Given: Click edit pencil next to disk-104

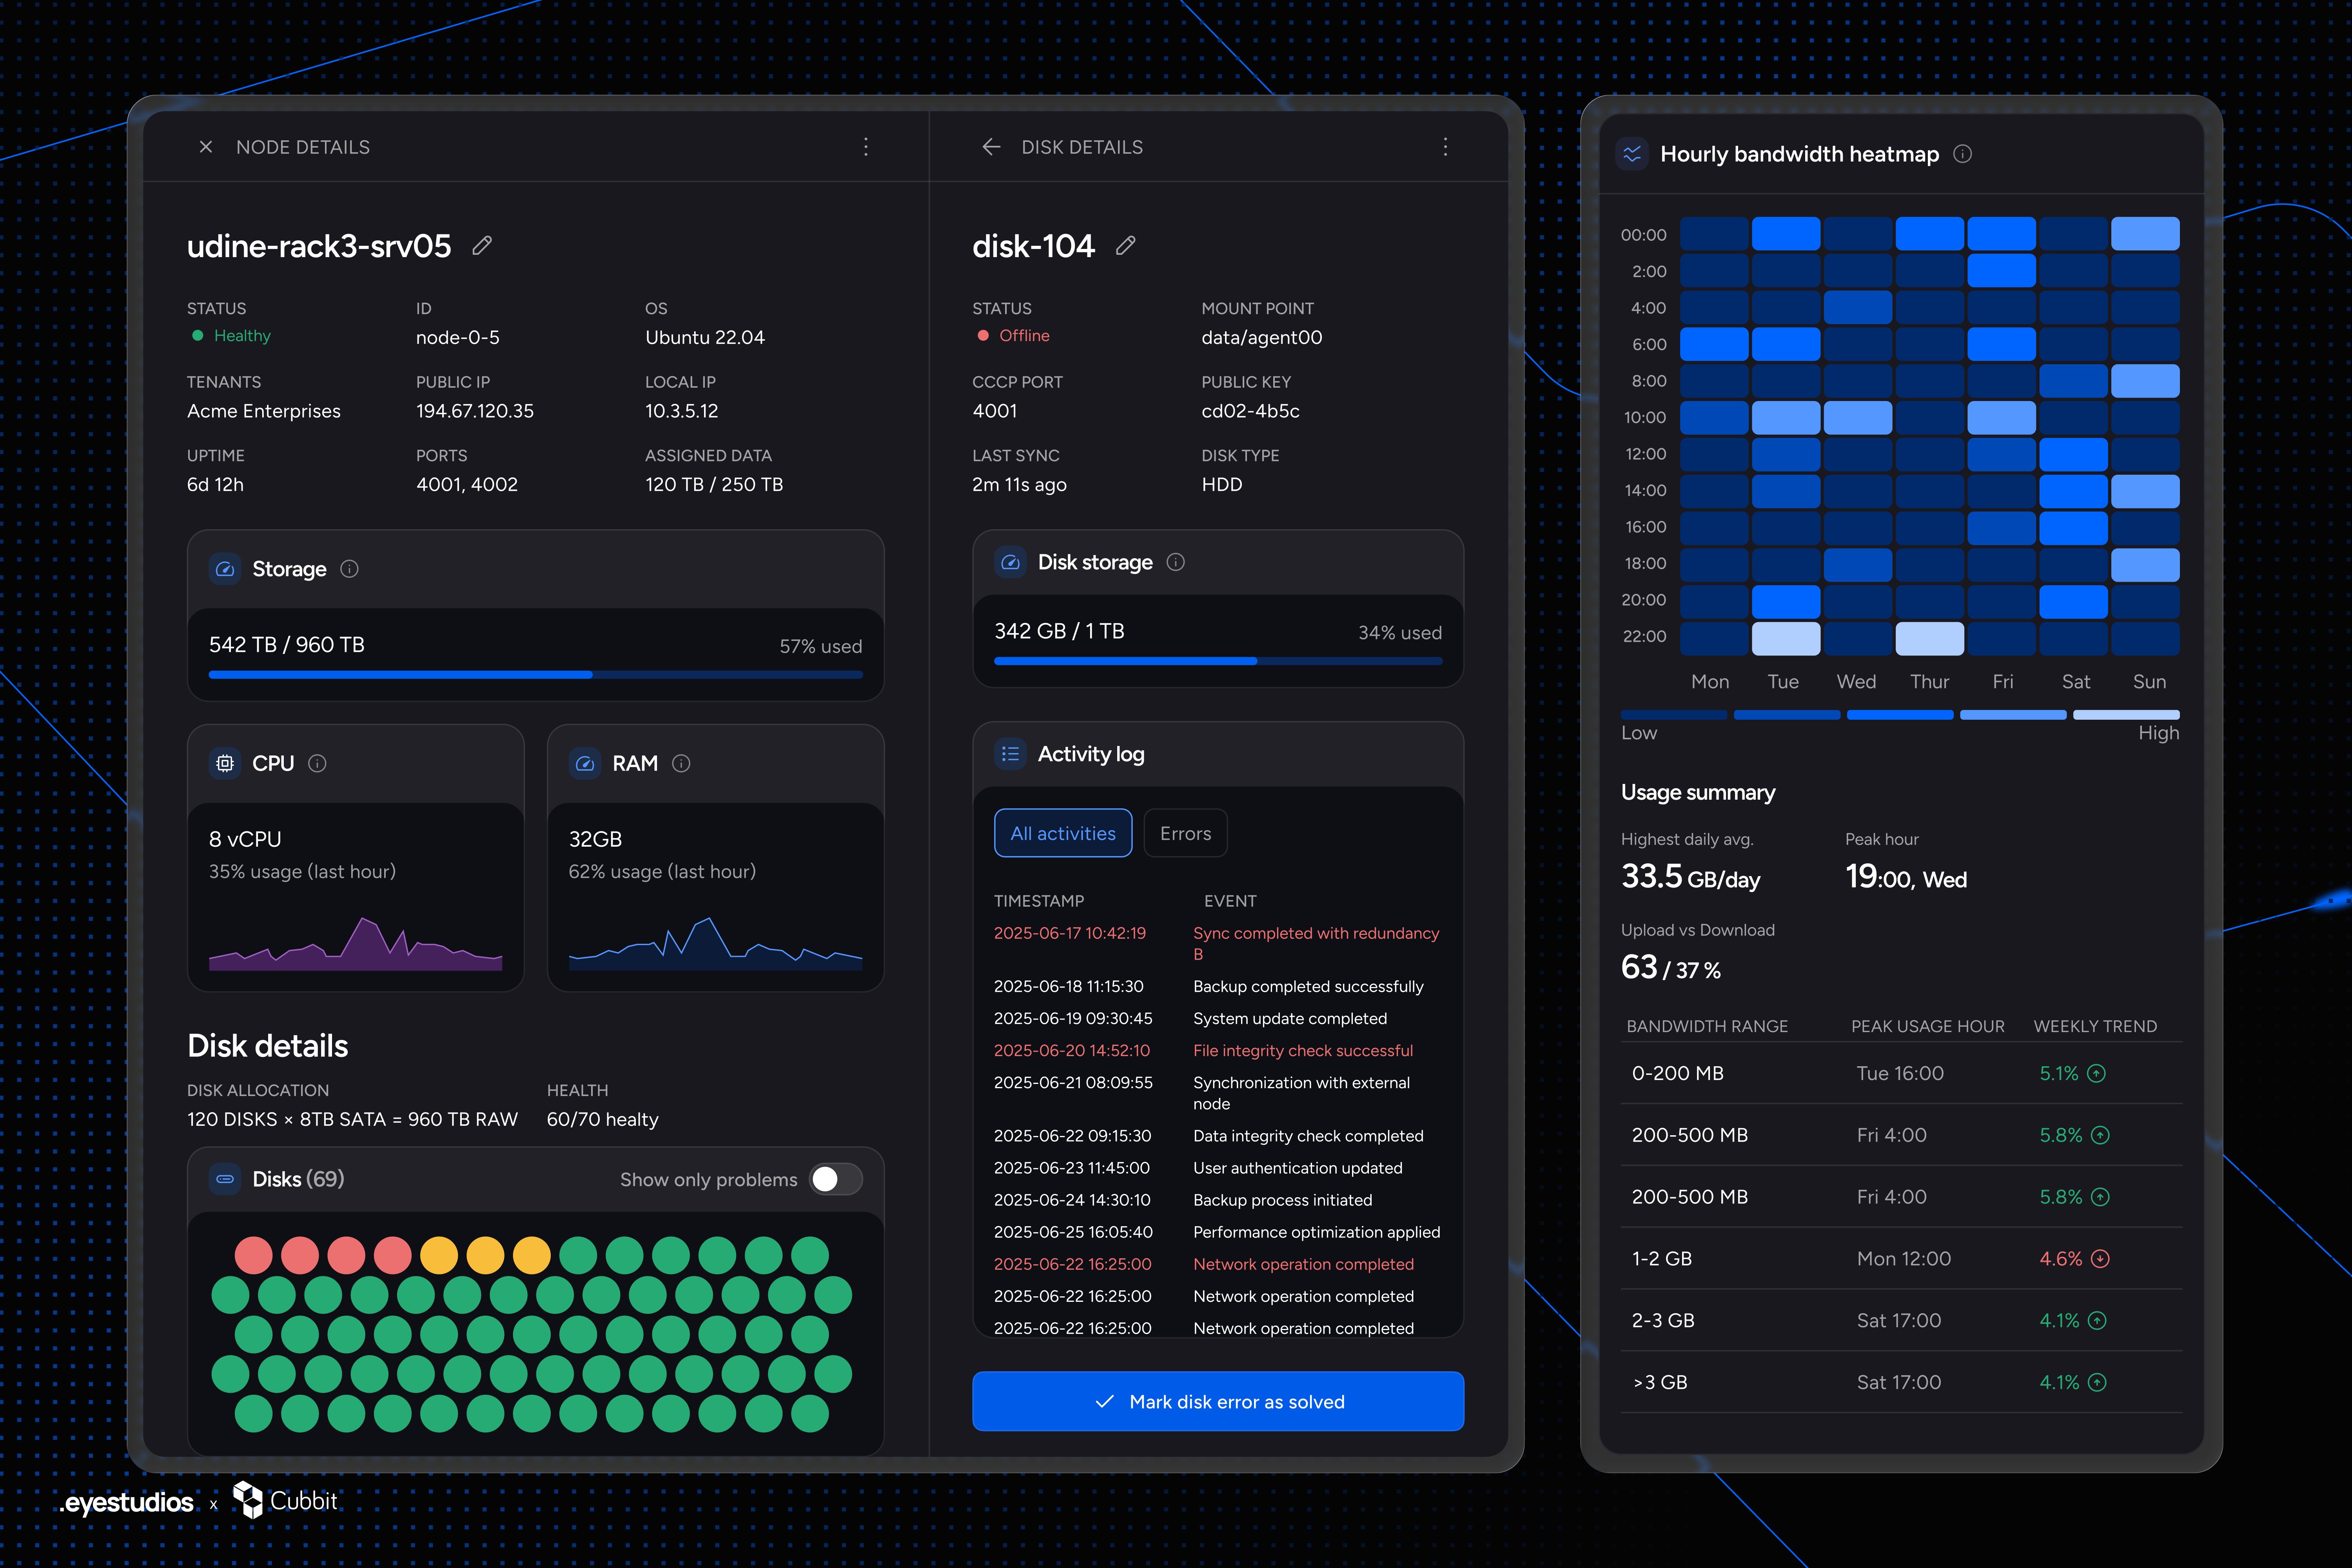Looking at the screenshot, I should click(x=1126, y=246).
